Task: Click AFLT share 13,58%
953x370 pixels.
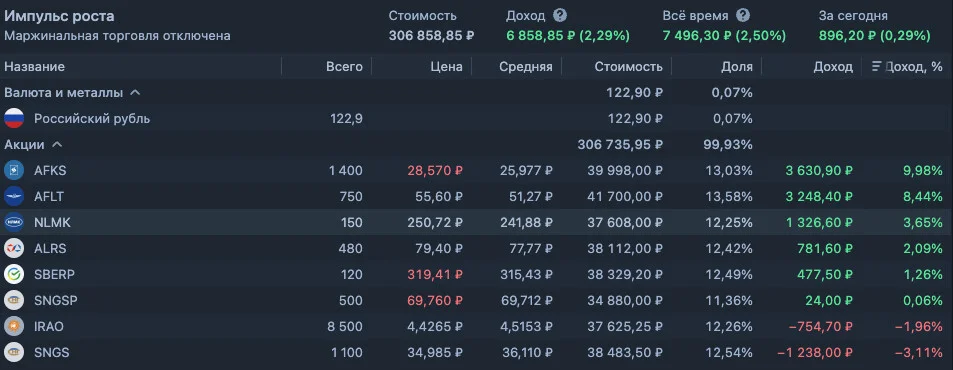Action: pyautogui.click(x=729, y=197)
